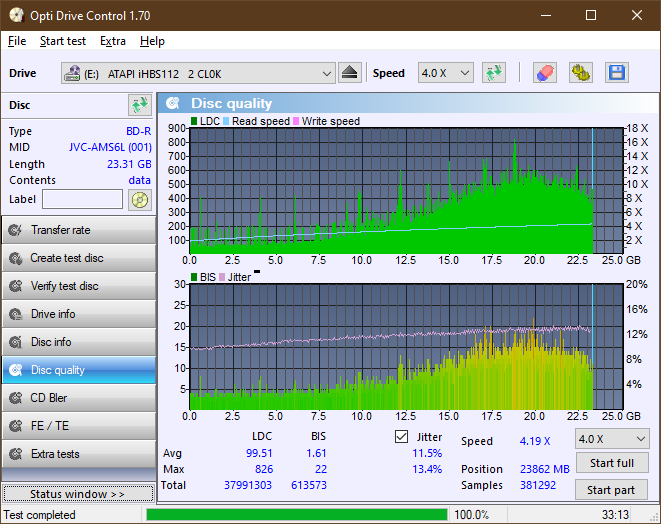The height and width of the screenshot is (524, 661).
Task: Click the LDC total 37991303
Action: [x=248, y=485]
